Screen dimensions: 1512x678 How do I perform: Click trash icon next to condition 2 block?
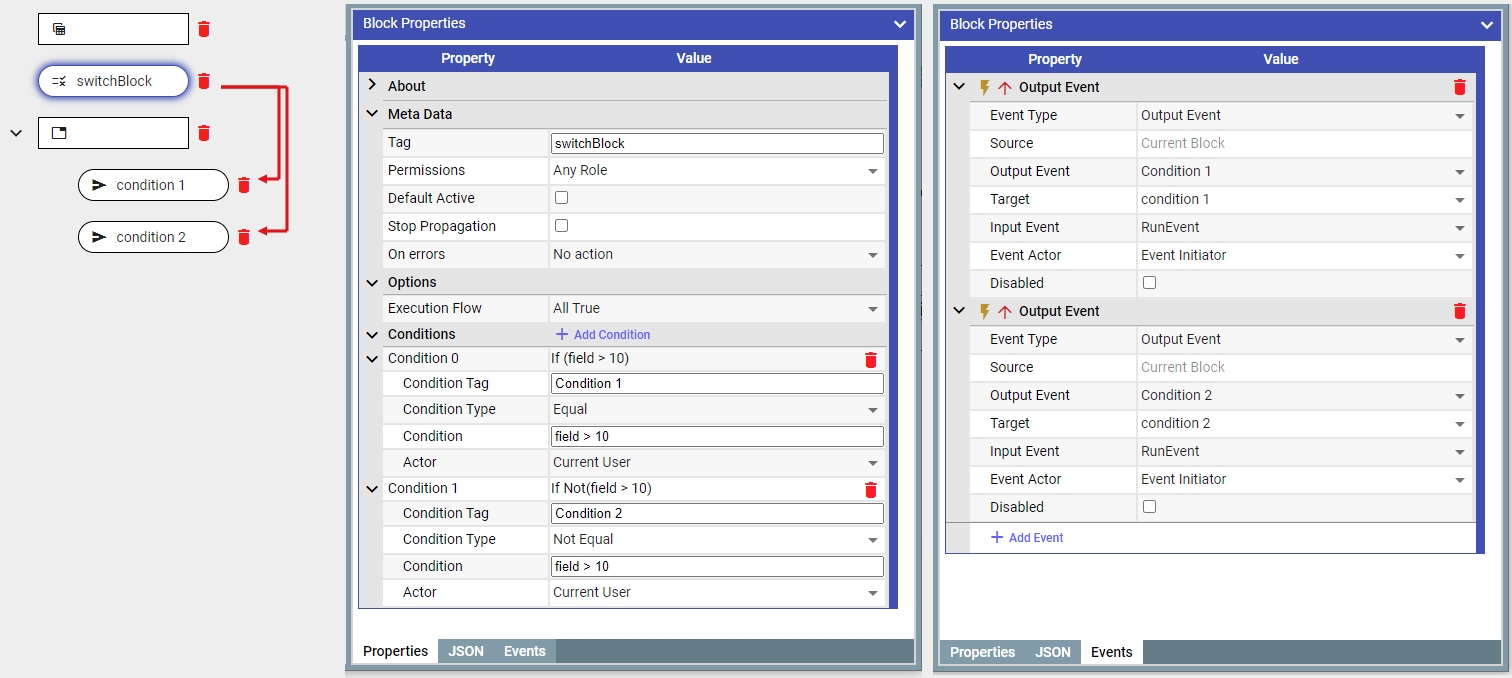tap(244, 237)
